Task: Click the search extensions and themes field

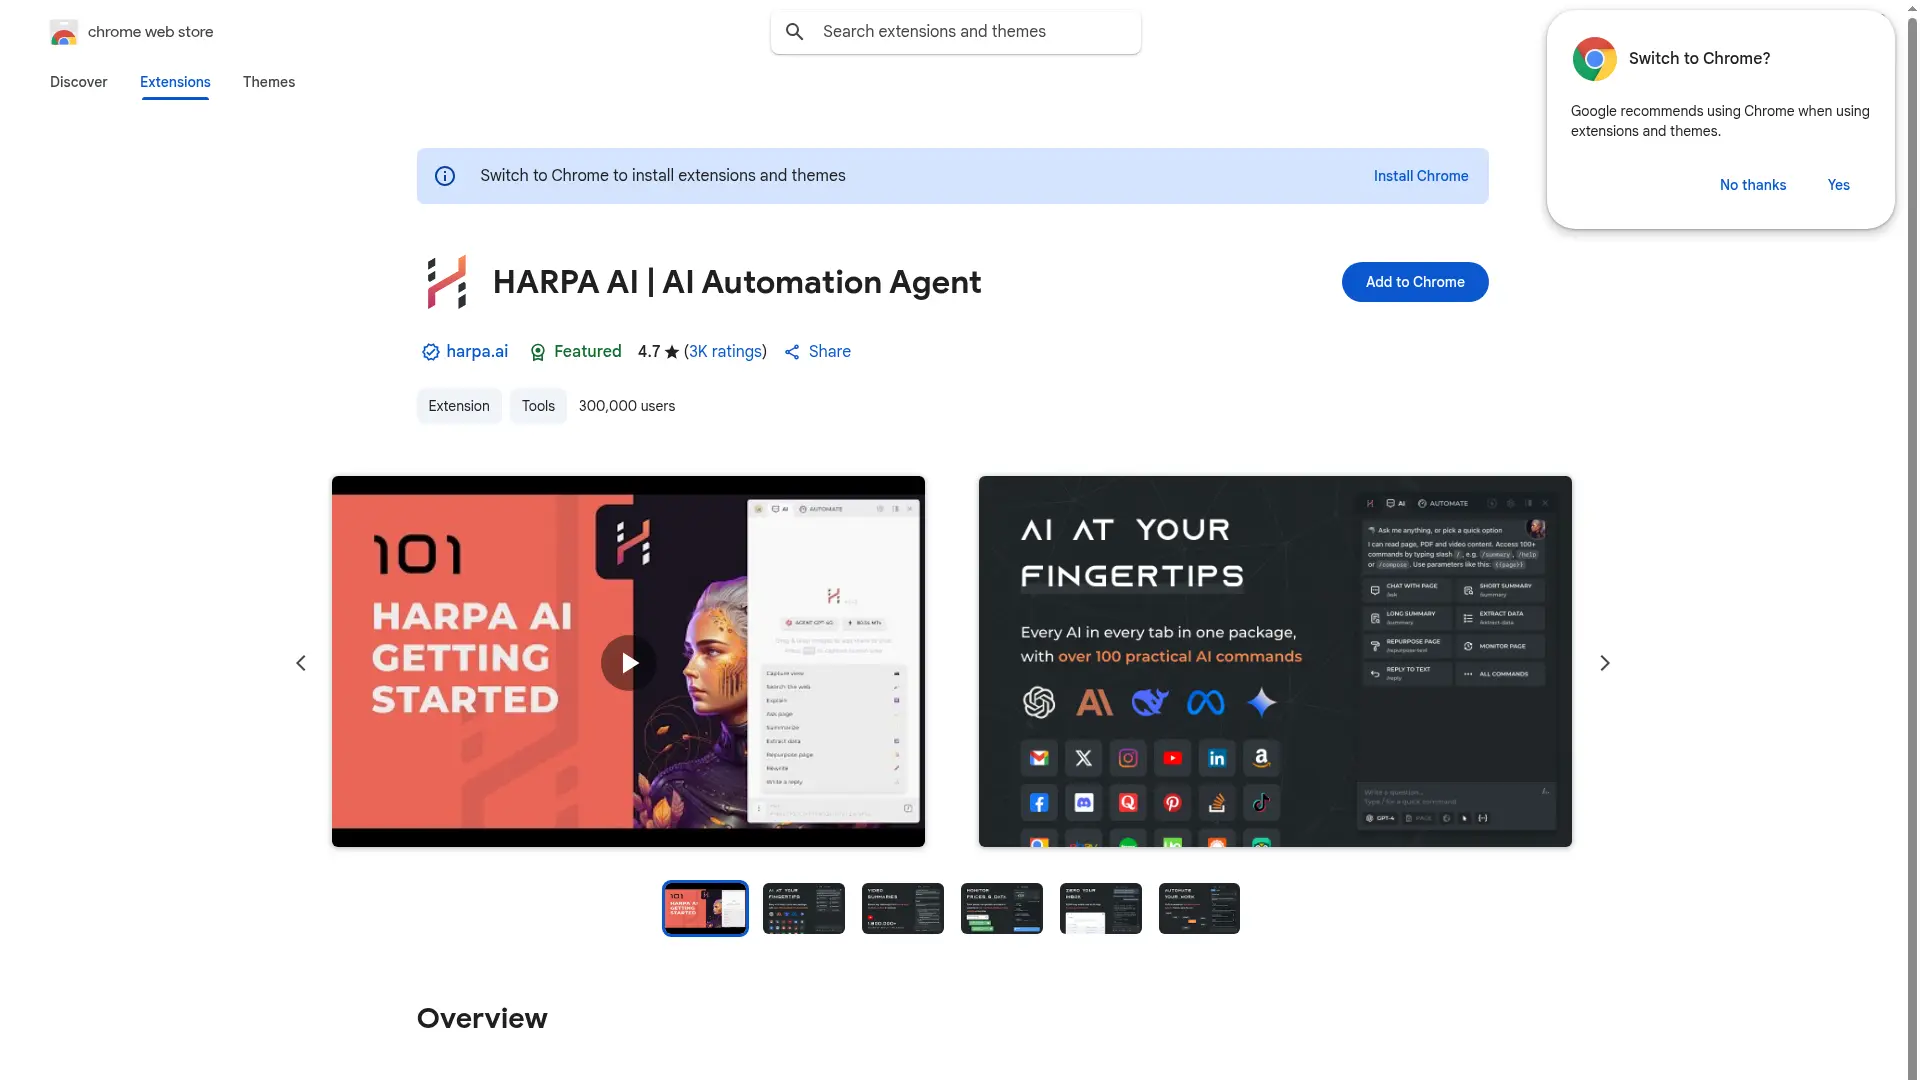Action: click(x=970, y=32)
